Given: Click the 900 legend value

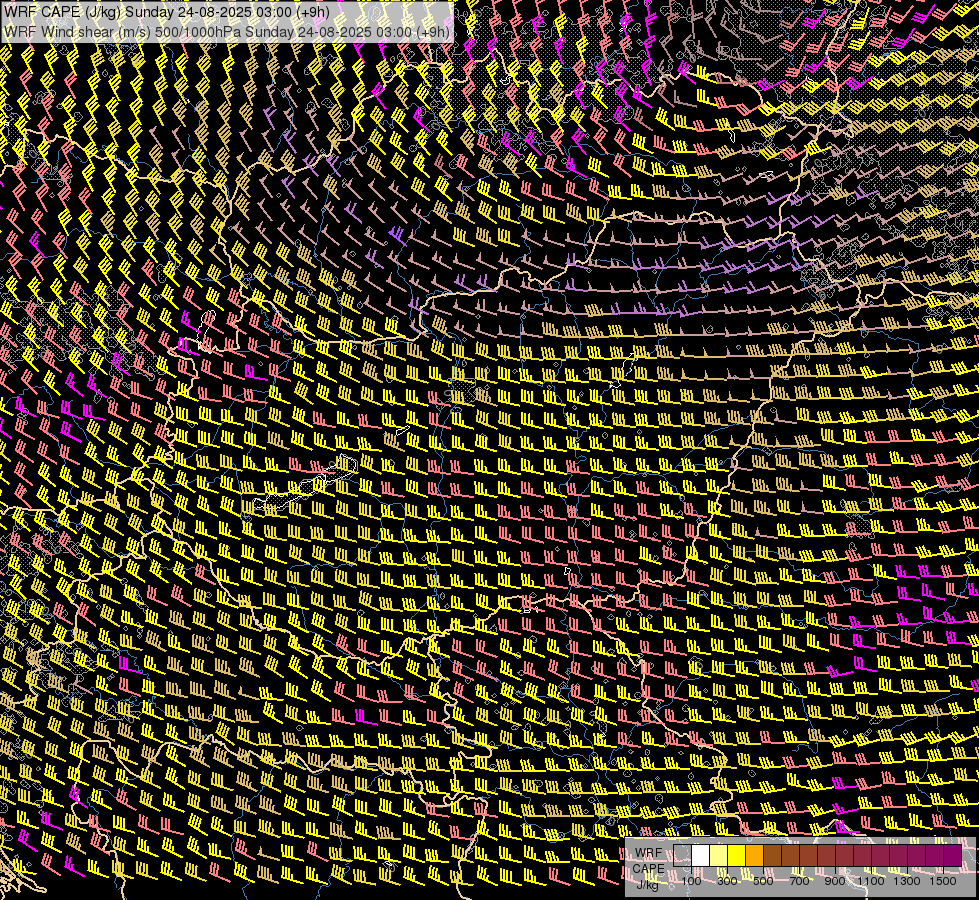Looking at the screenshot, I should (835, 881).
